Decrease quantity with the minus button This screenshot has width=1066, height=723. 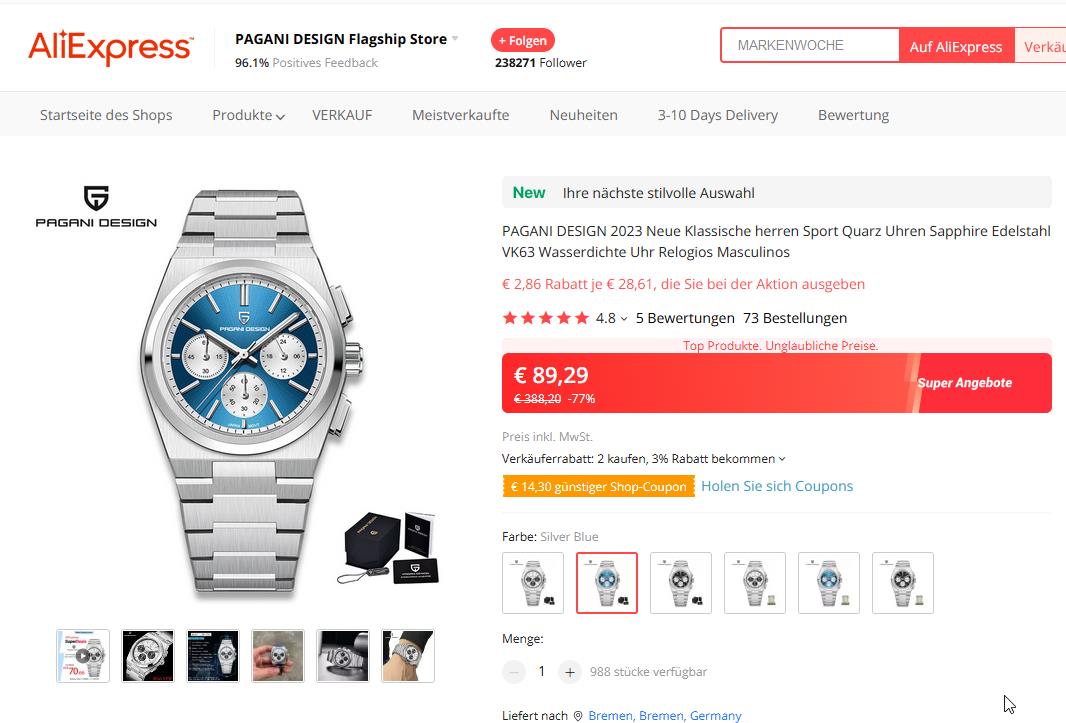(514, 672)
